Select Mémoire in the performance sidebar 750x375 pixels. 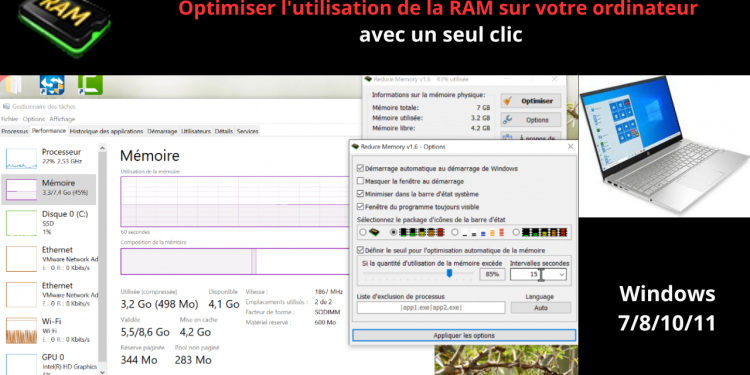click(49, 189)
